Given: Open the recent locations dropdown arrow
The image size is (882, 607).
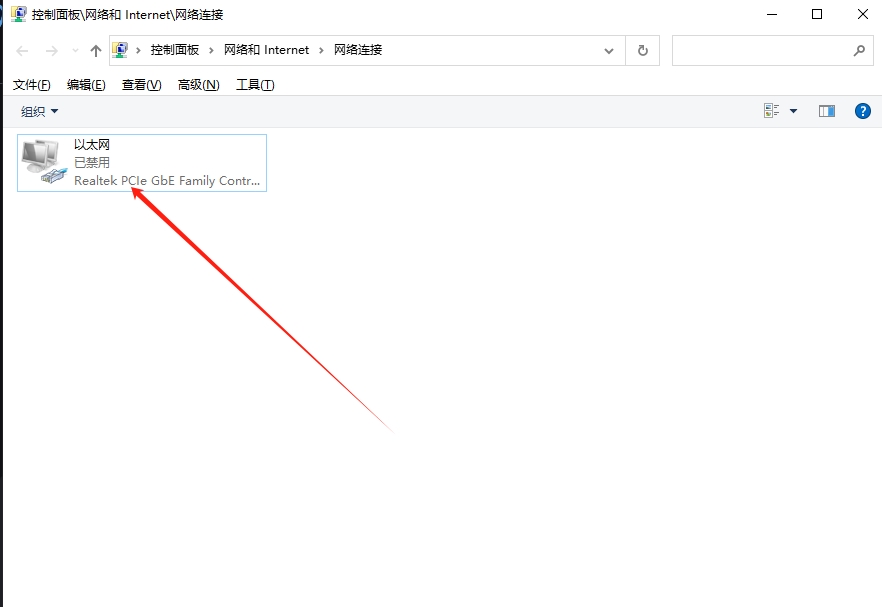Looking at the screenshot, I should coord(75,51).
